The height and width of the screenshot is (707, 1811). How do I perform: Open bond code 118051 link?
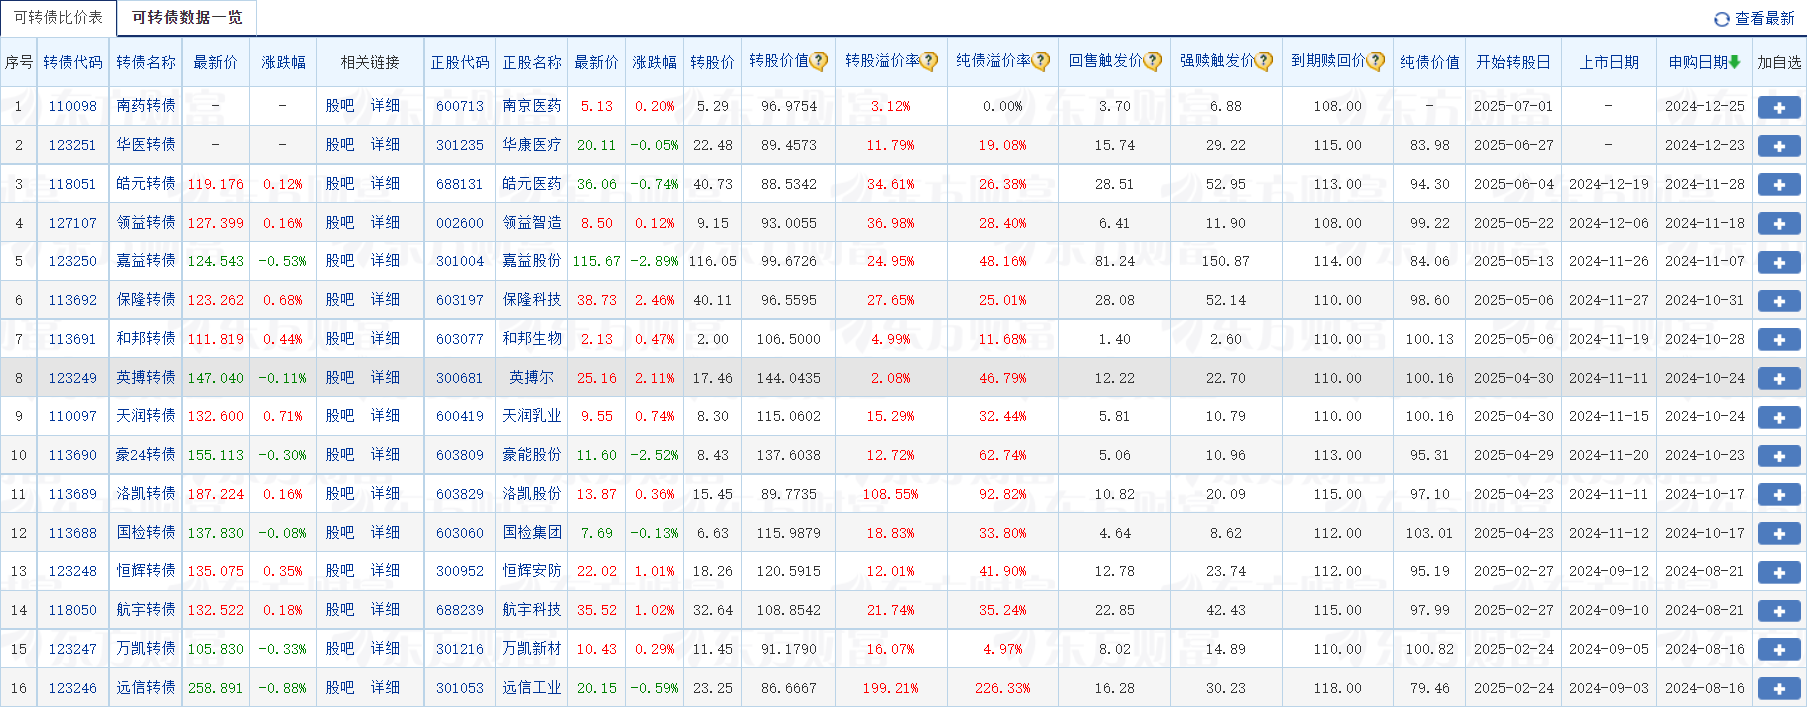click(73, 184)
